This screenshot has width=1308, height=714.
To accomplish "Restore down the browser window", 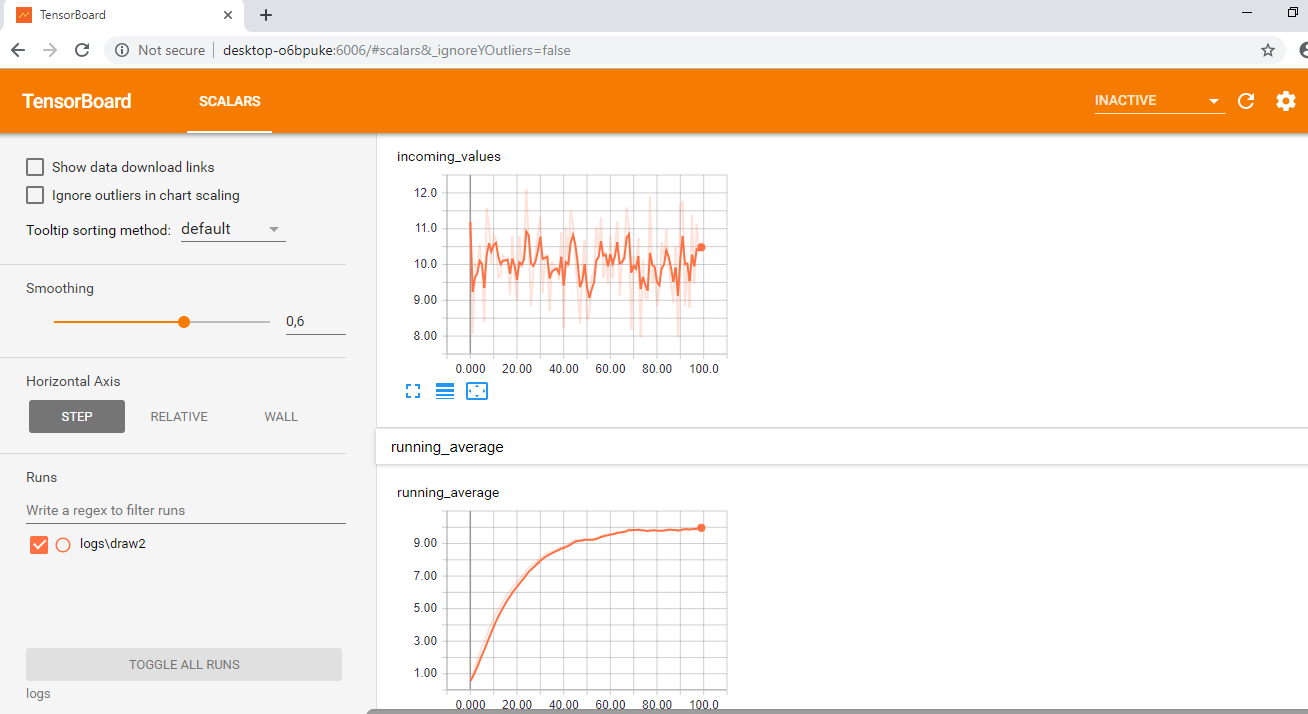I will click(x=1292, y=12).
